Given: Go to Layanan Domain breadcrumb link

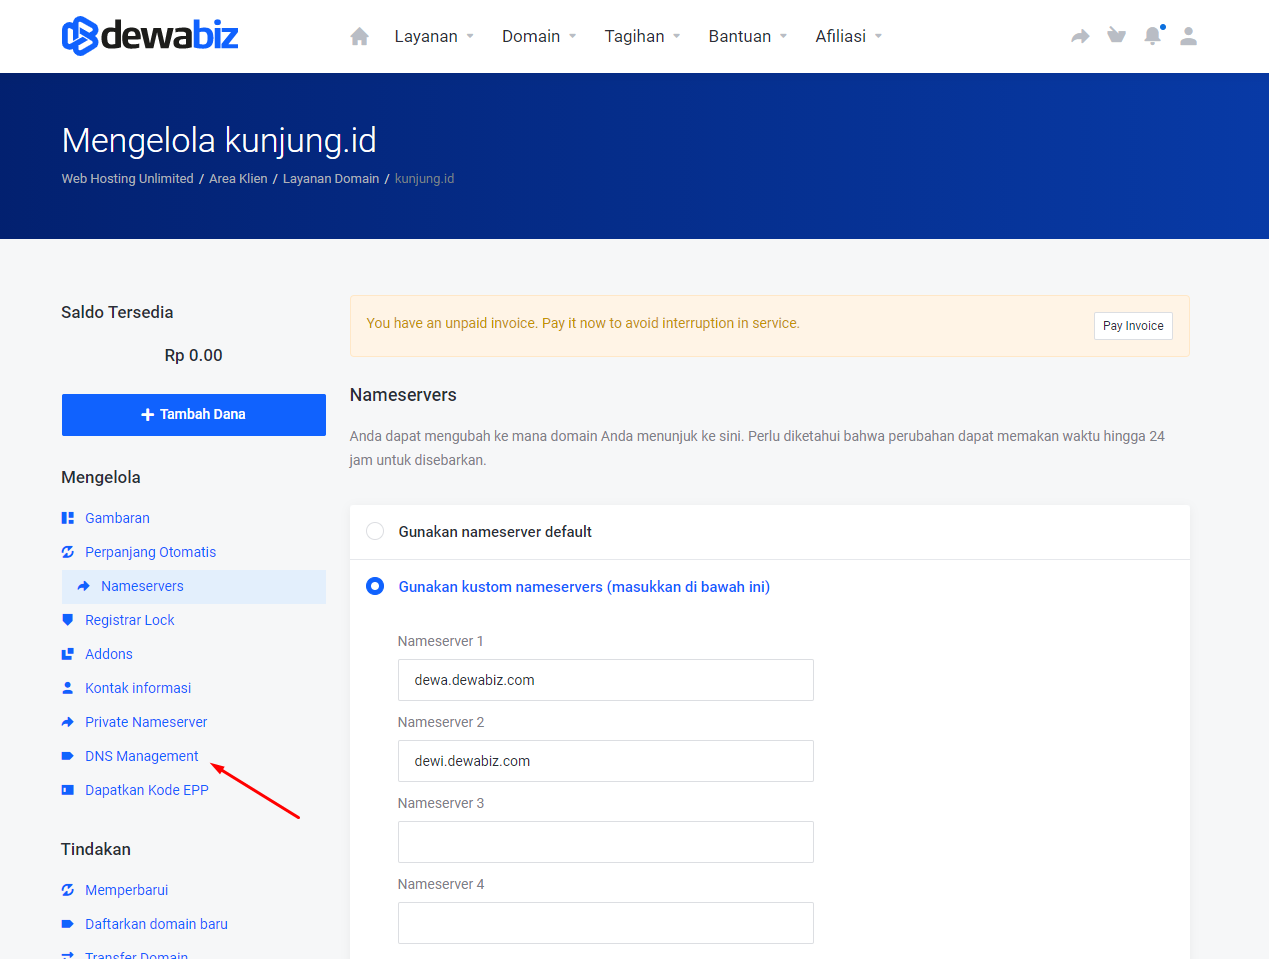Looking at the screenshot, I should 331,179.
